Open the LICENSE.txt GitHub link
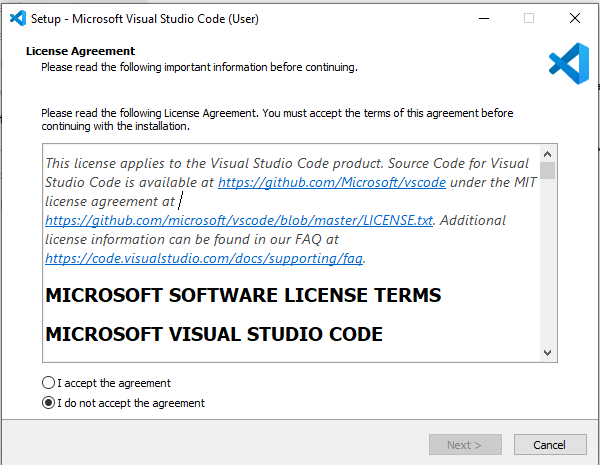This screenshot has height=465, width=600. 239,220
